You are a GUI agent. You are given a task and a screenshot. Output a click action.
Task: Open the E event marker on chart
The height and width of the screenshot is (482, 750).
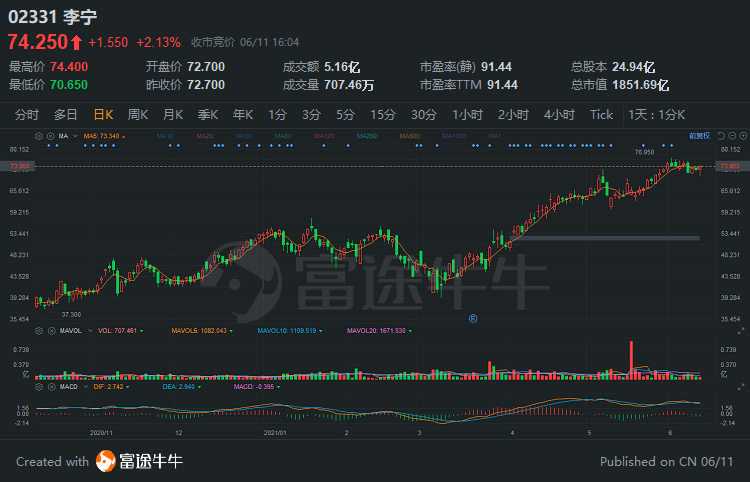coord(473,318)
